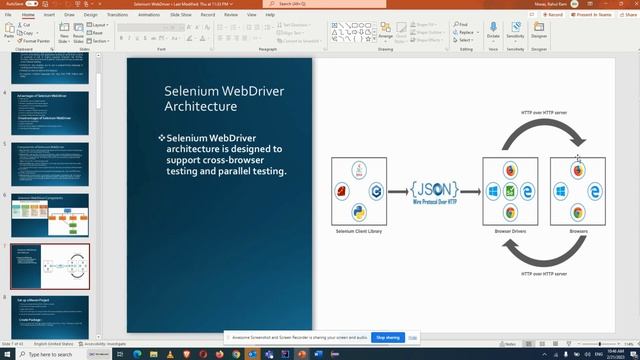Toggle the AutoSave switch
This screenshot has height=360, width=640.
point(31,4)
